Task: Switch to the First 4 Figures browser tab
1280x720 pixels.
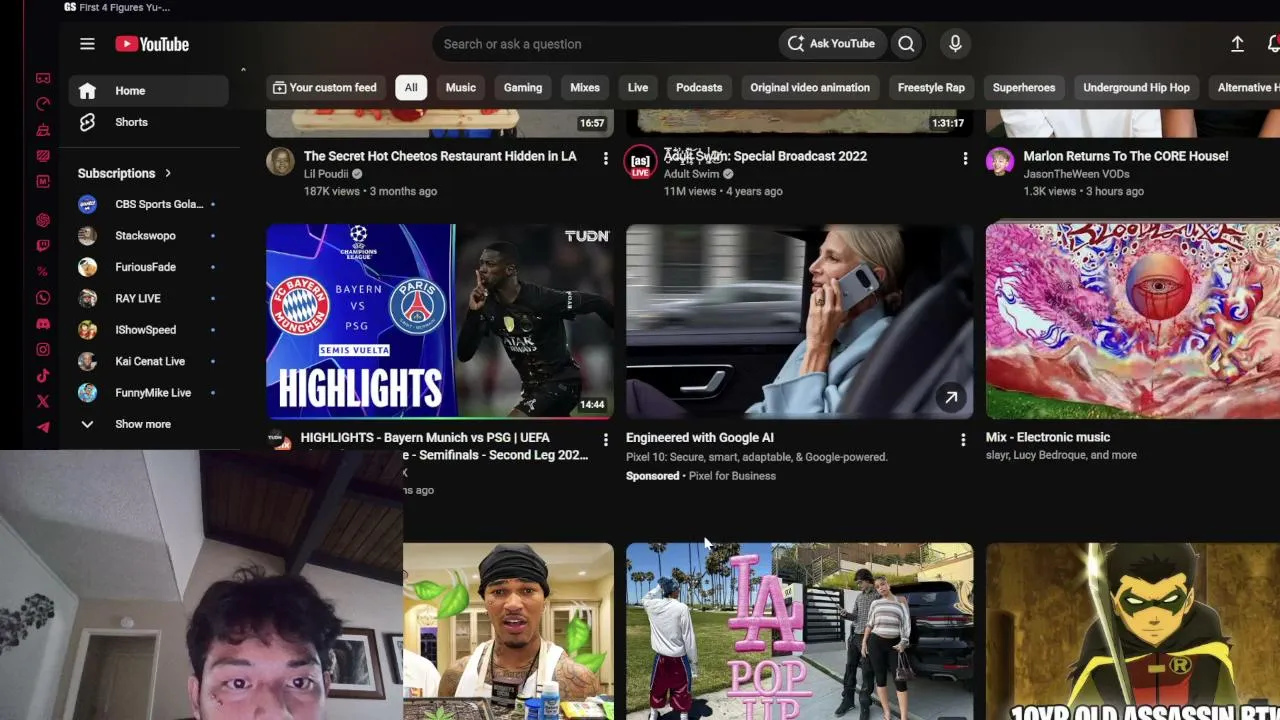Action: [117, 8]
